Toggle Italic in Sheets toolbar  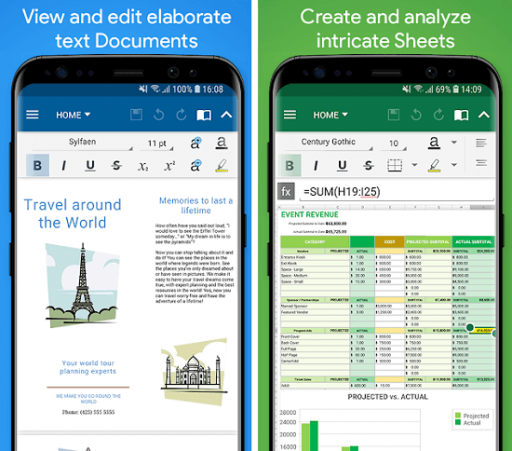315,165
